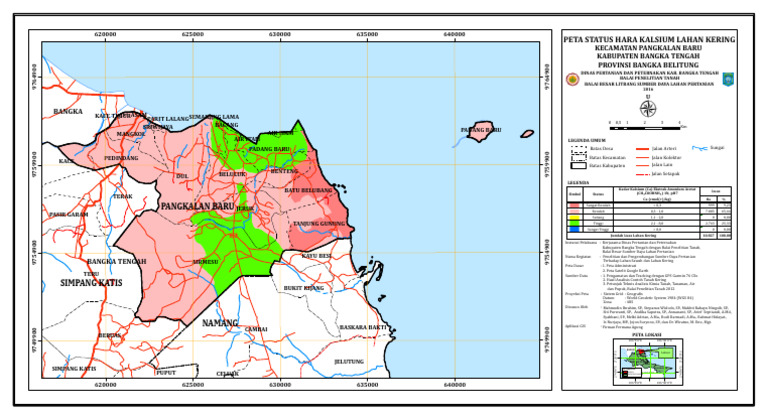
Task: Click the 'KABUPATEN BANGKA TENGAH' title line
Action: coord(648,56)
